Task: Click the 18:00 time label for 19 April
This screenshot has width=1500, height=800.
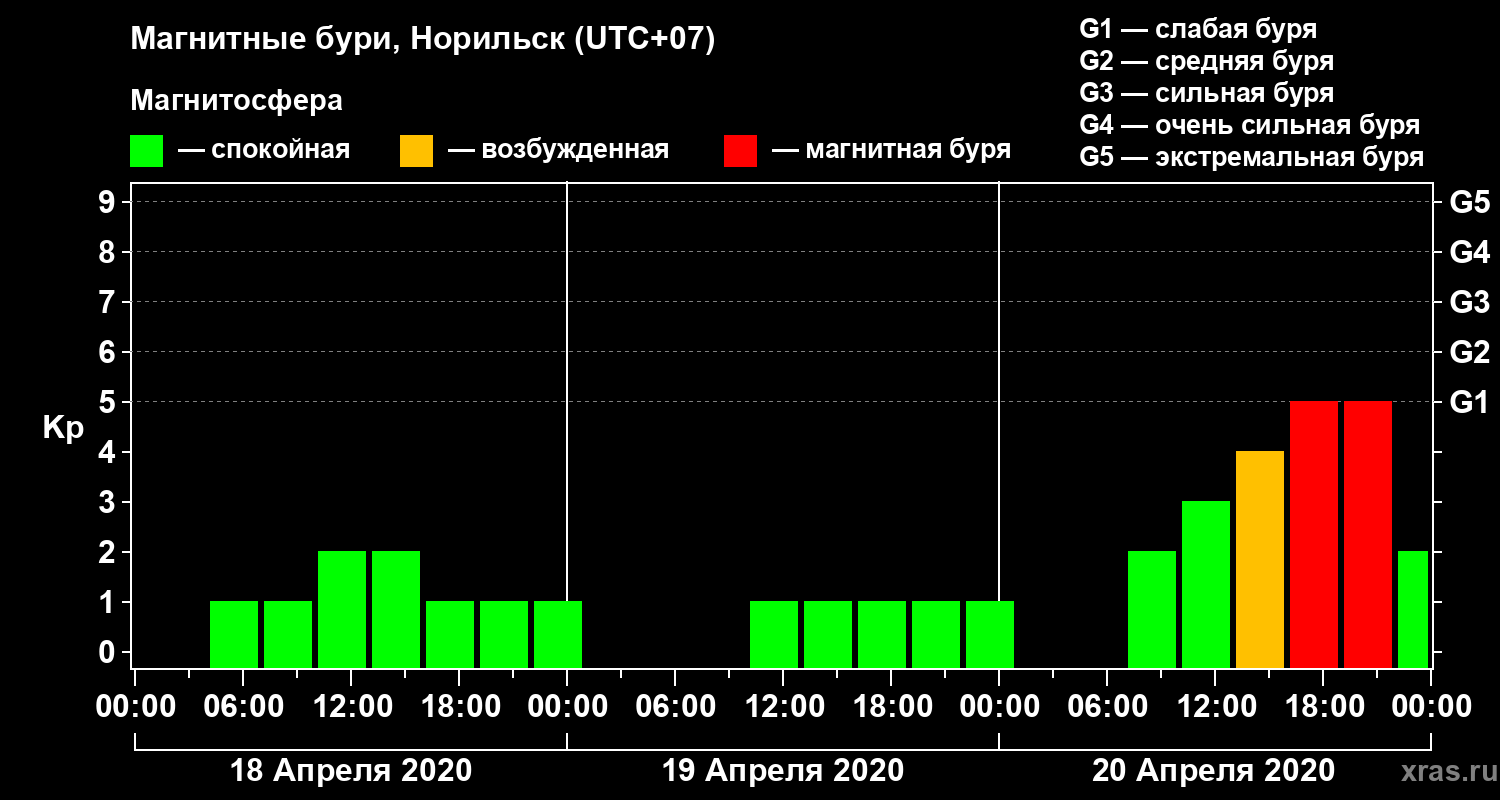Action: [891, 706]
